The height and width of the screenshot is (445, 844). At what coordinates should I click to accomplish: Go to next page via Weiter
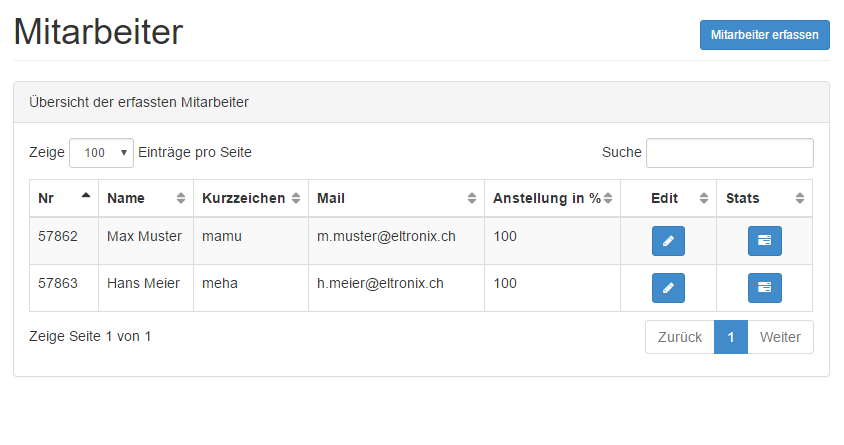tap(780, 337)
